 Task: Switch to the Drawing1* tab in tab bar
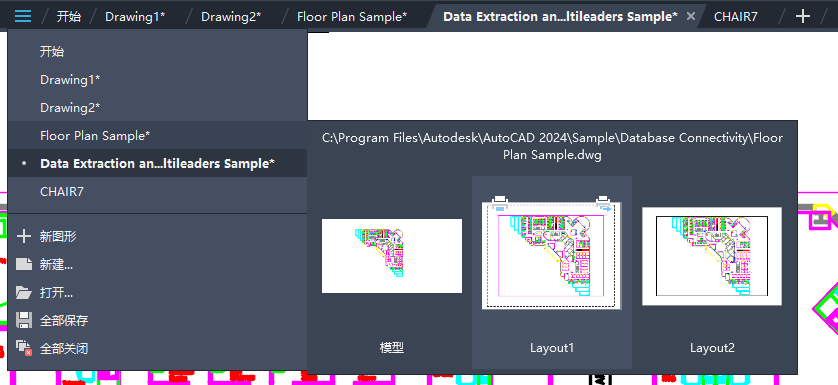coord(135,17)
